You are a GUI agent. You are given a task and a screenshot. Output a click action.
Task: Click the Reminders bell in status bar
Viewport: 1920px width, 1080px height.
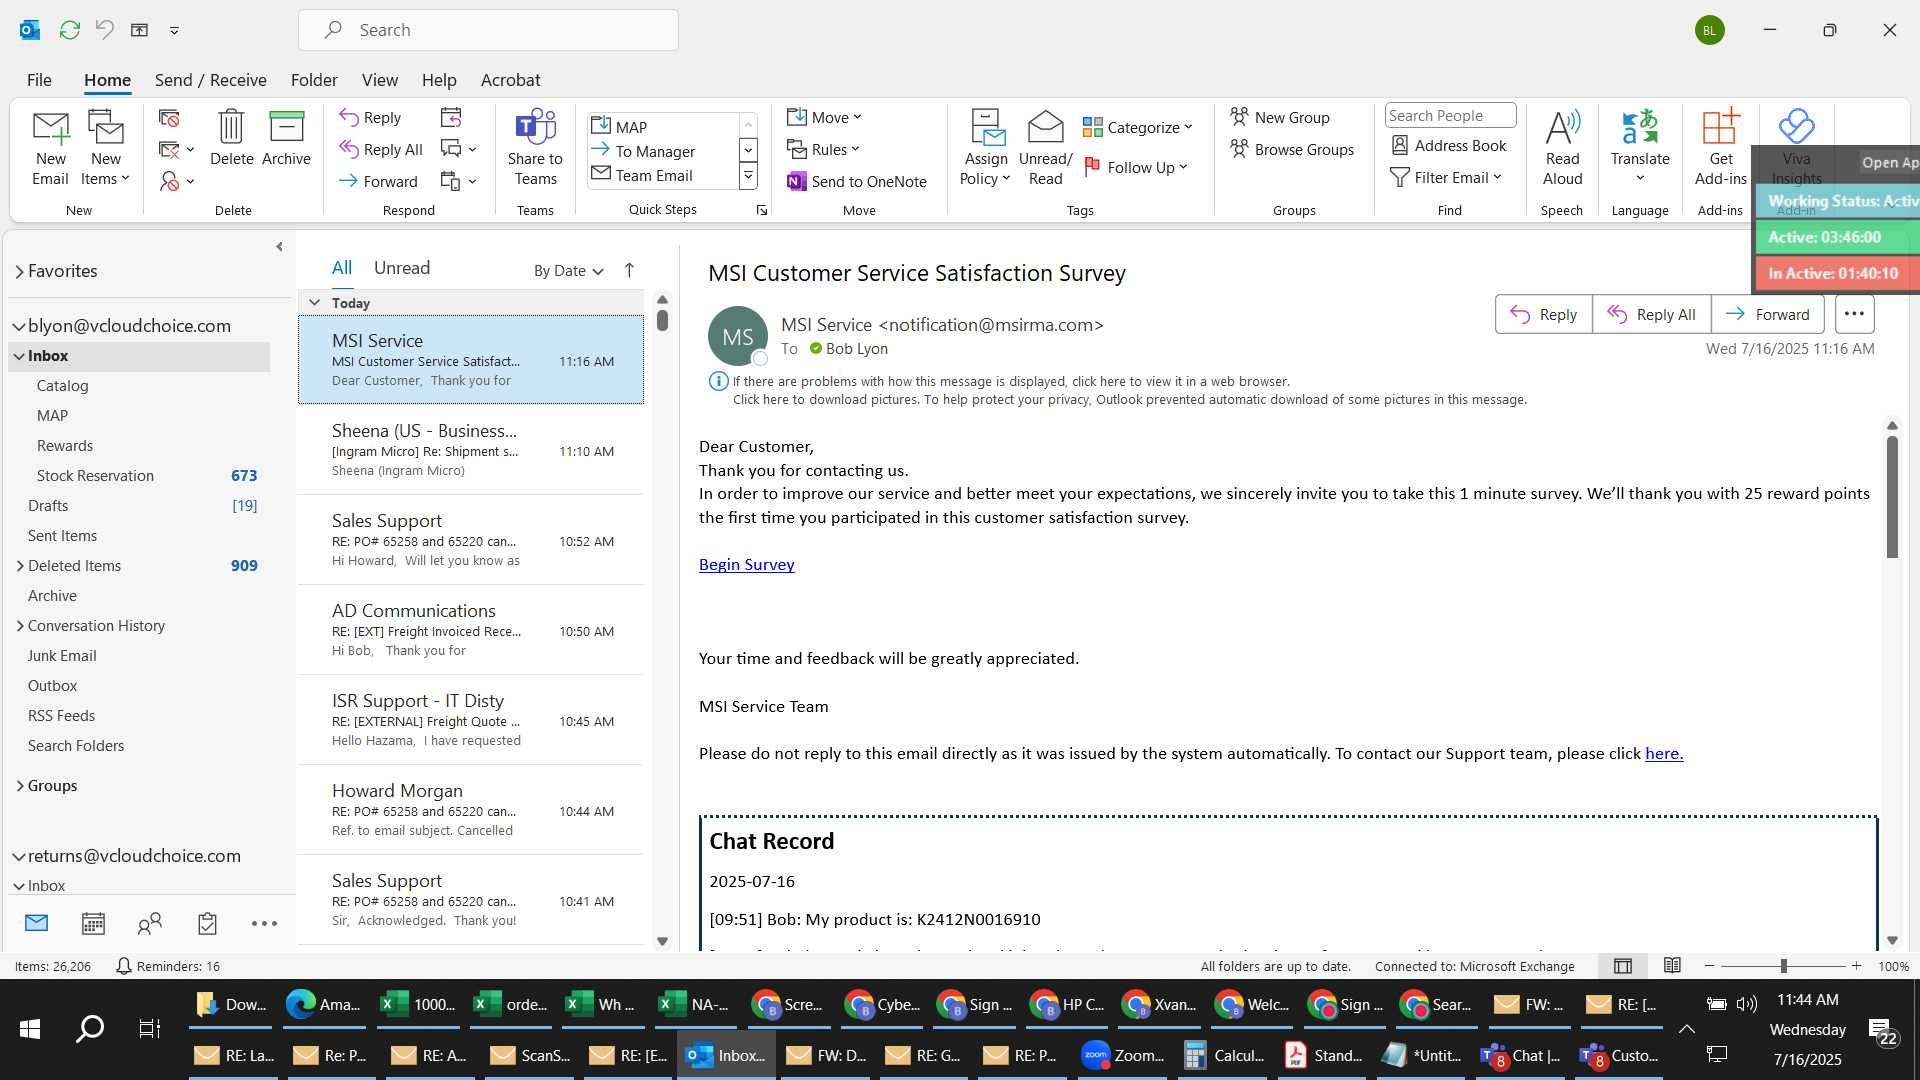click(124, 966)
